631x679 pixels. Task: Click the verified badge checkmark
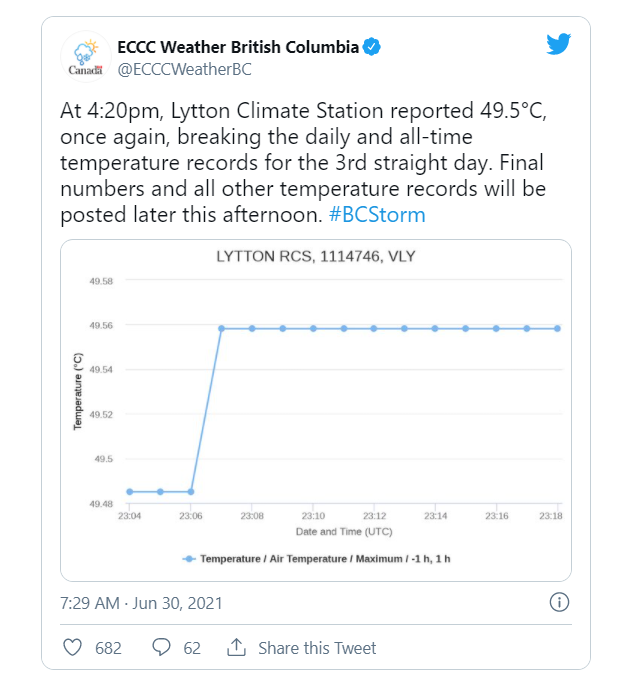coord(370,46)
